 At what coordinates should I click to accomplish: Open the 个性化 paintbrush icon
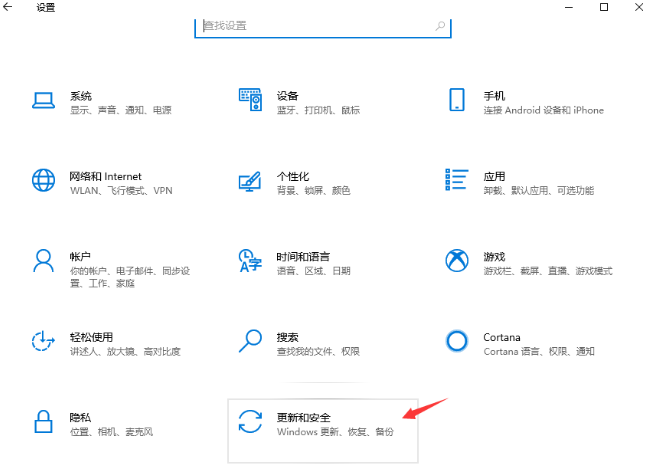coord(250,181)
